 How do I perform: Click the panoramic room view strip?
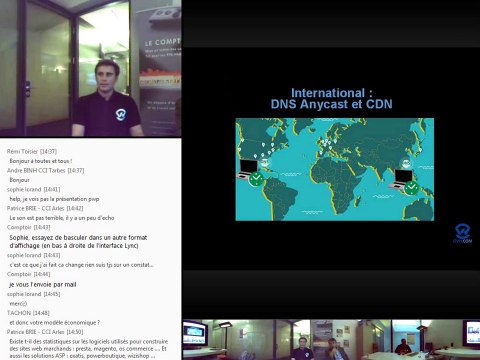coord(331,340)
